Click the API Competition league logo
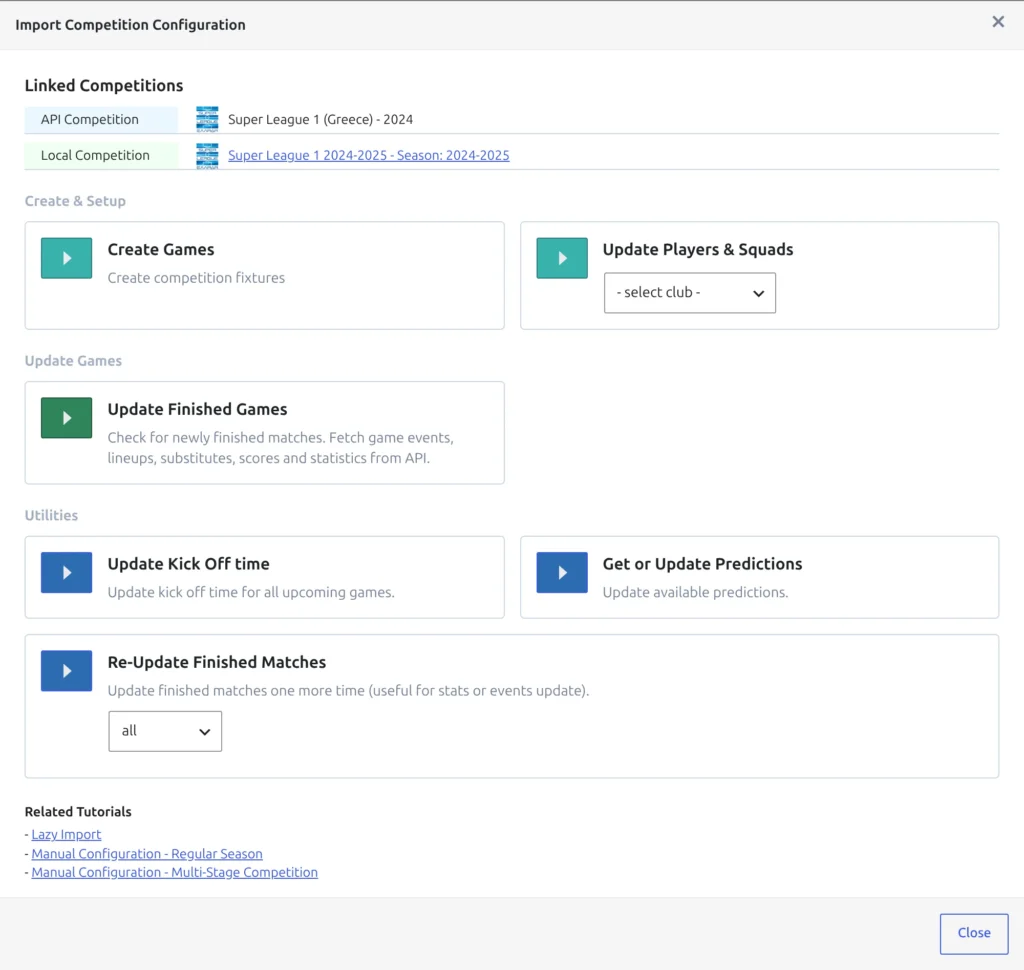 tap(207, 120)
